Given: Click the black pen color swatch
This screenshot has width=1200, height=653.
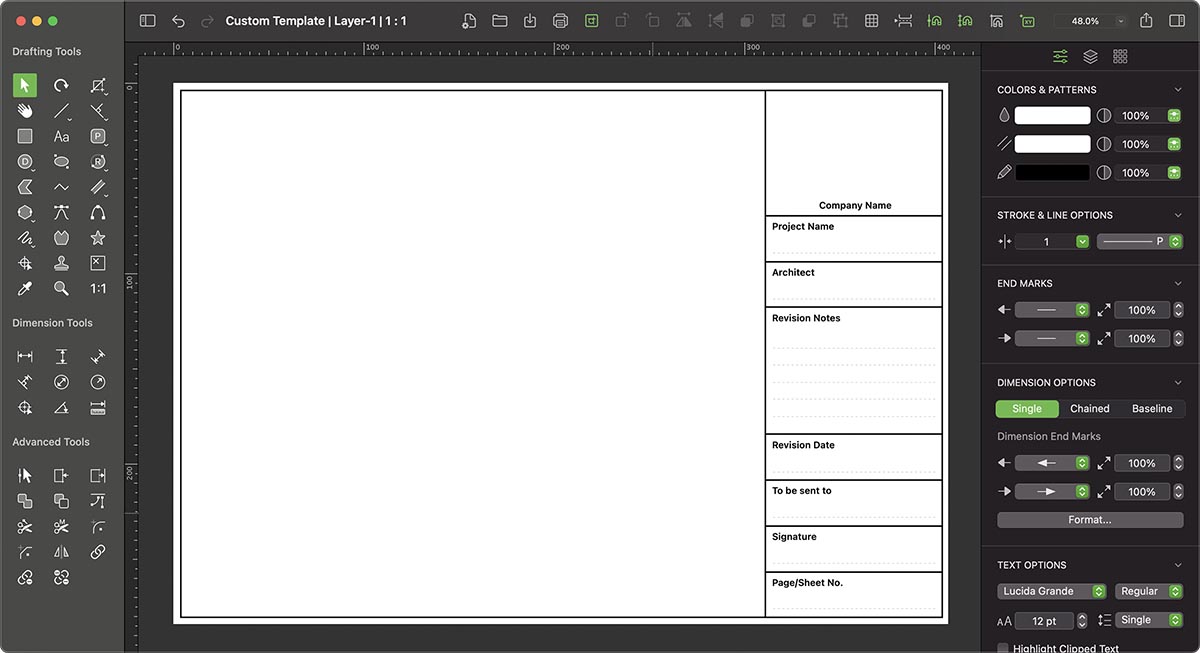Looking at the screenshot, I should point(1052,172).
